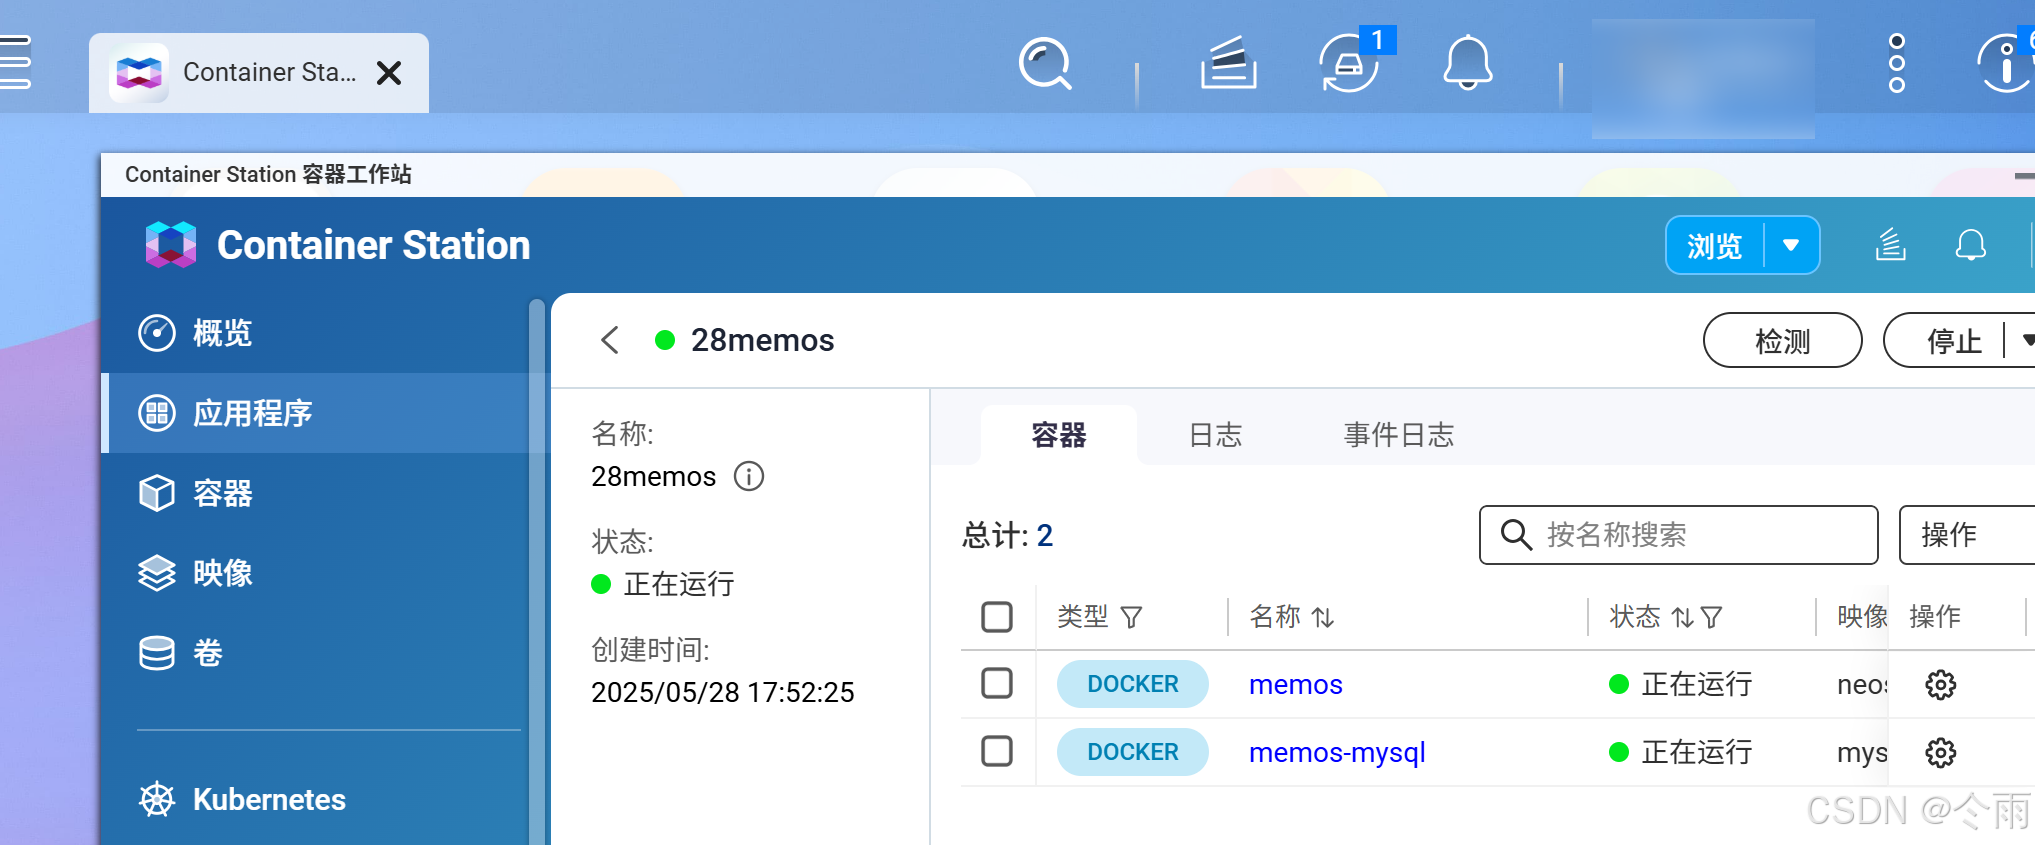Click the DOCKER badge in memos row
Image resolution: width=2035 pixels, height=845 pixels.
click(1133, 684)
